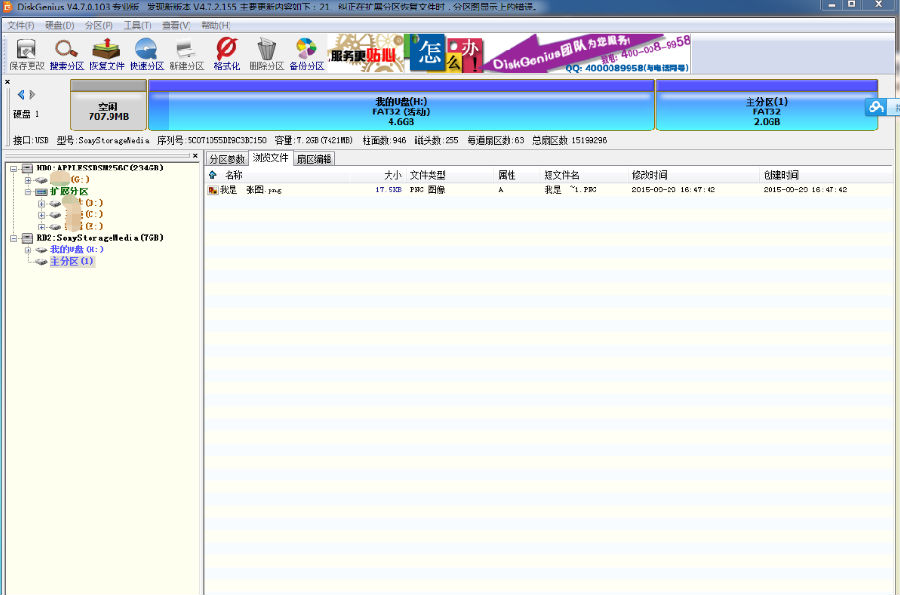Collapse the RD2 SonyStorageMedia node
The image size is (900, 595).
(x=14, y=238)
